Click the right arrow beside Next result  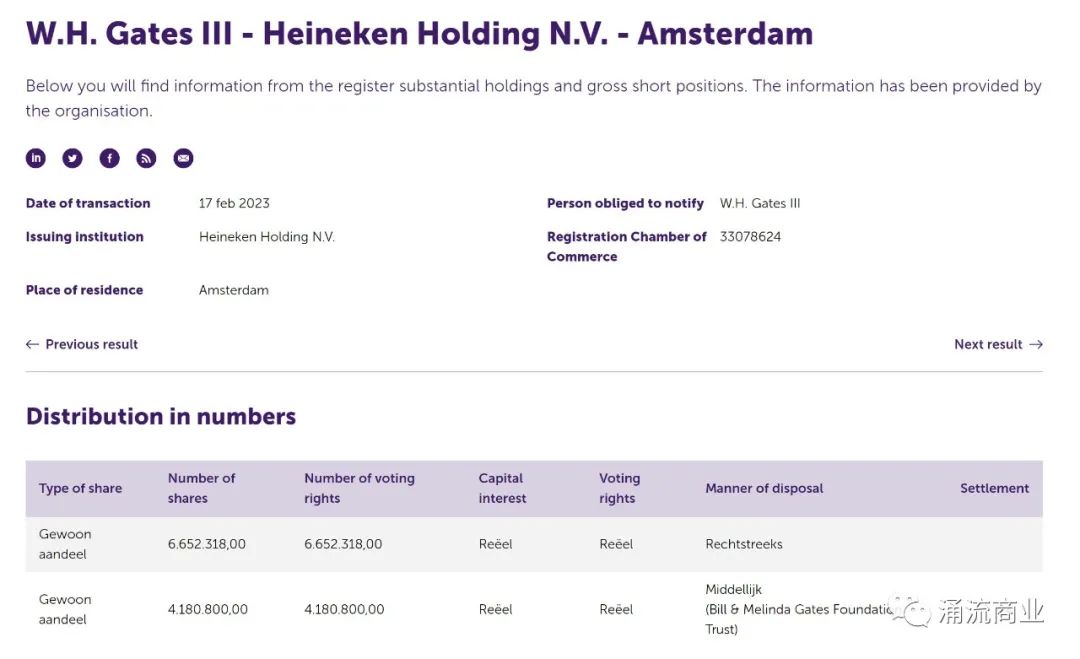1036,344
